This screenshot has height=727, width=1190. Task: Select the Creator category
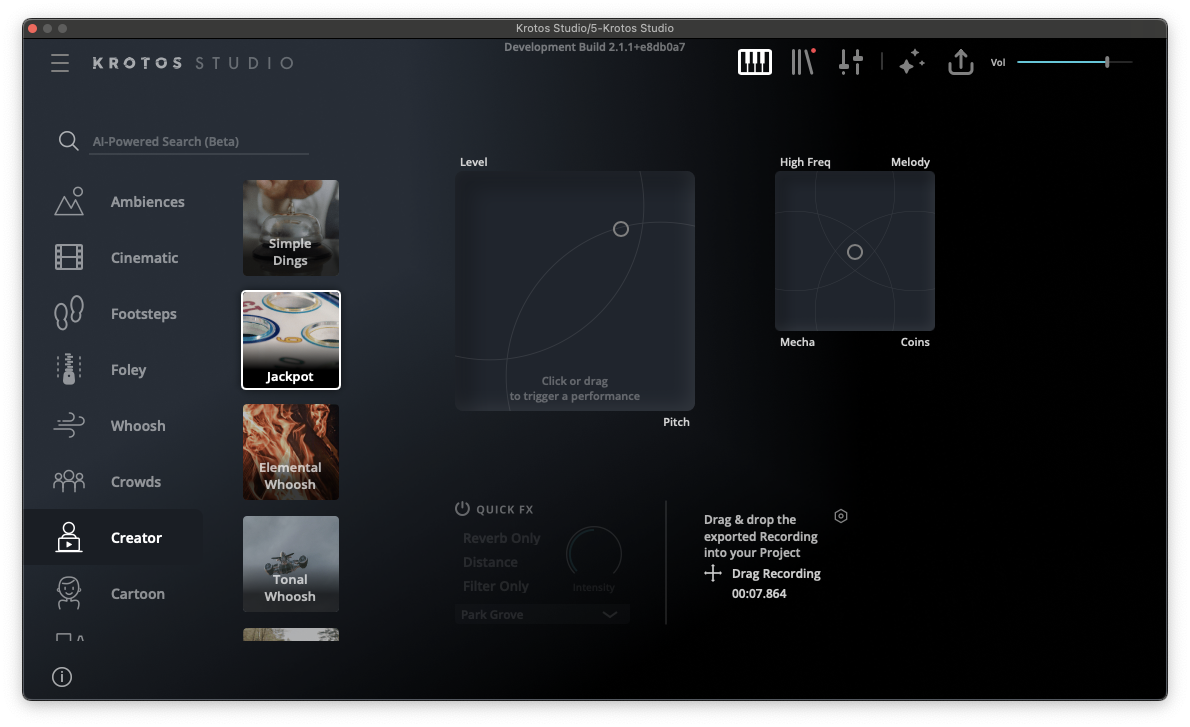click(137, 538)
